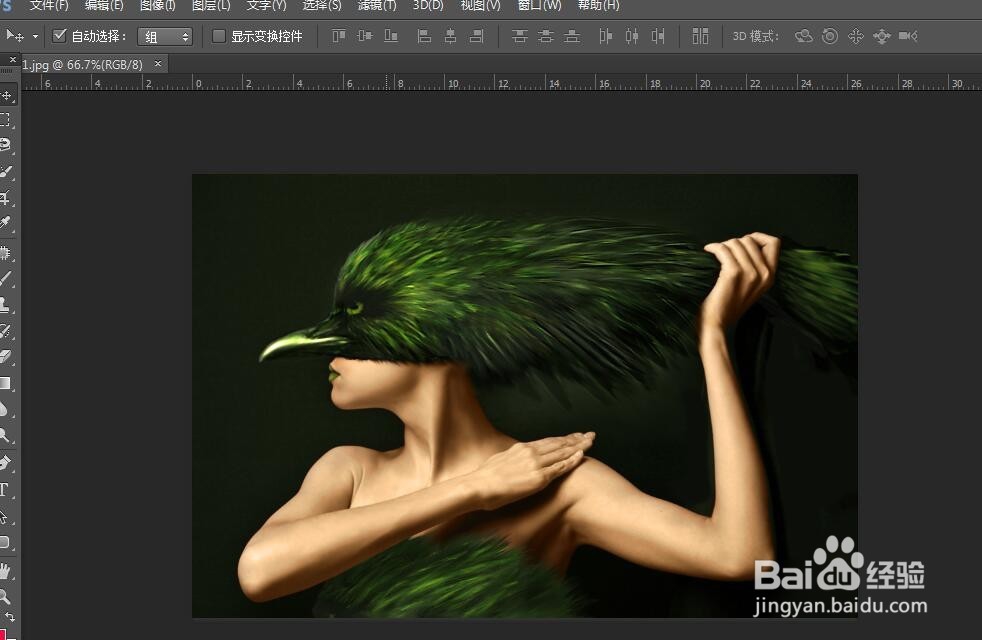Align left edges of layers
This screenshot has width=982, height=640.
[425, 36]
